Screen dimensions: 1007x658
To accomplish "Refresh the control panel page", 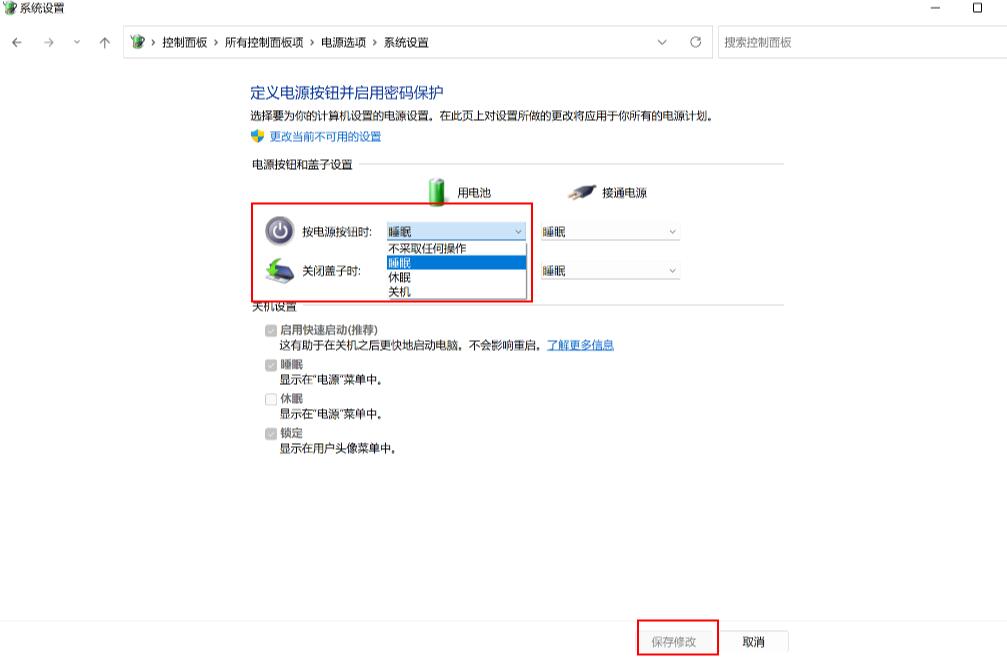I will (696, 42).
